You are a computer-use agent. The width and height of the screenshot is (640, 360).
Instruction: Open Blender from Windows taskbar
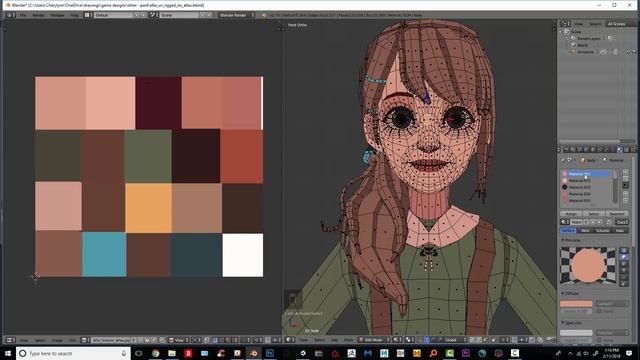point(253,353)
